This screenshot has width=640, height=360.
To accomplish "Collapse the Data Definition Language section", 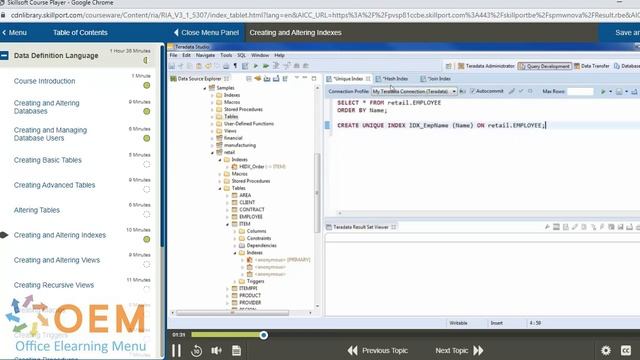I will click(x=4, y=55).
